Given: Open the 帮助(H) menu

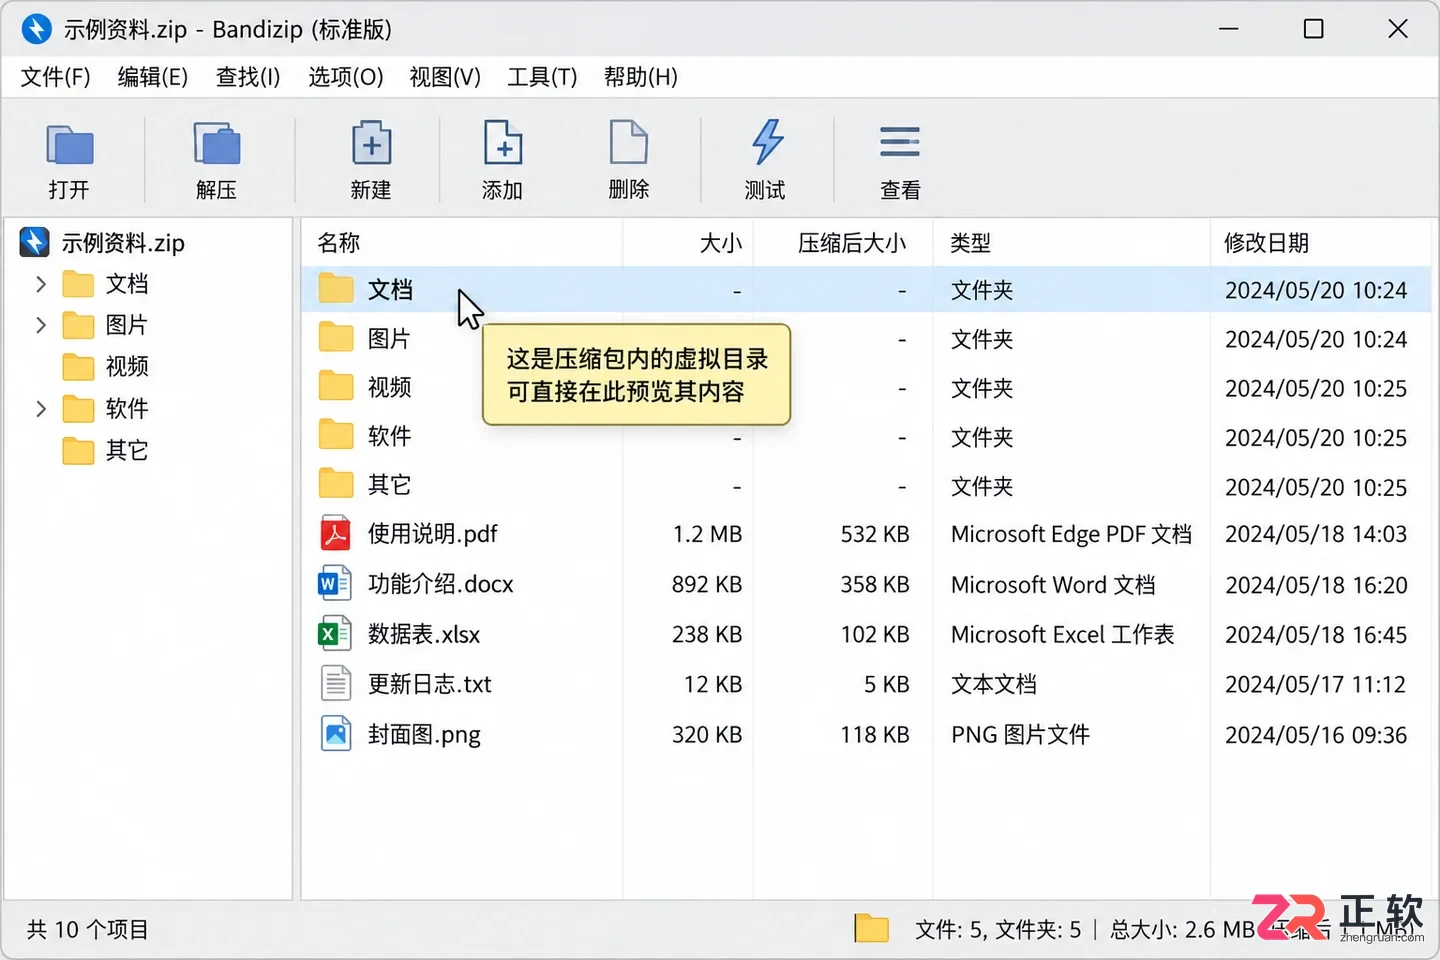Looking at the screenshot, I should tap(641, 77).
